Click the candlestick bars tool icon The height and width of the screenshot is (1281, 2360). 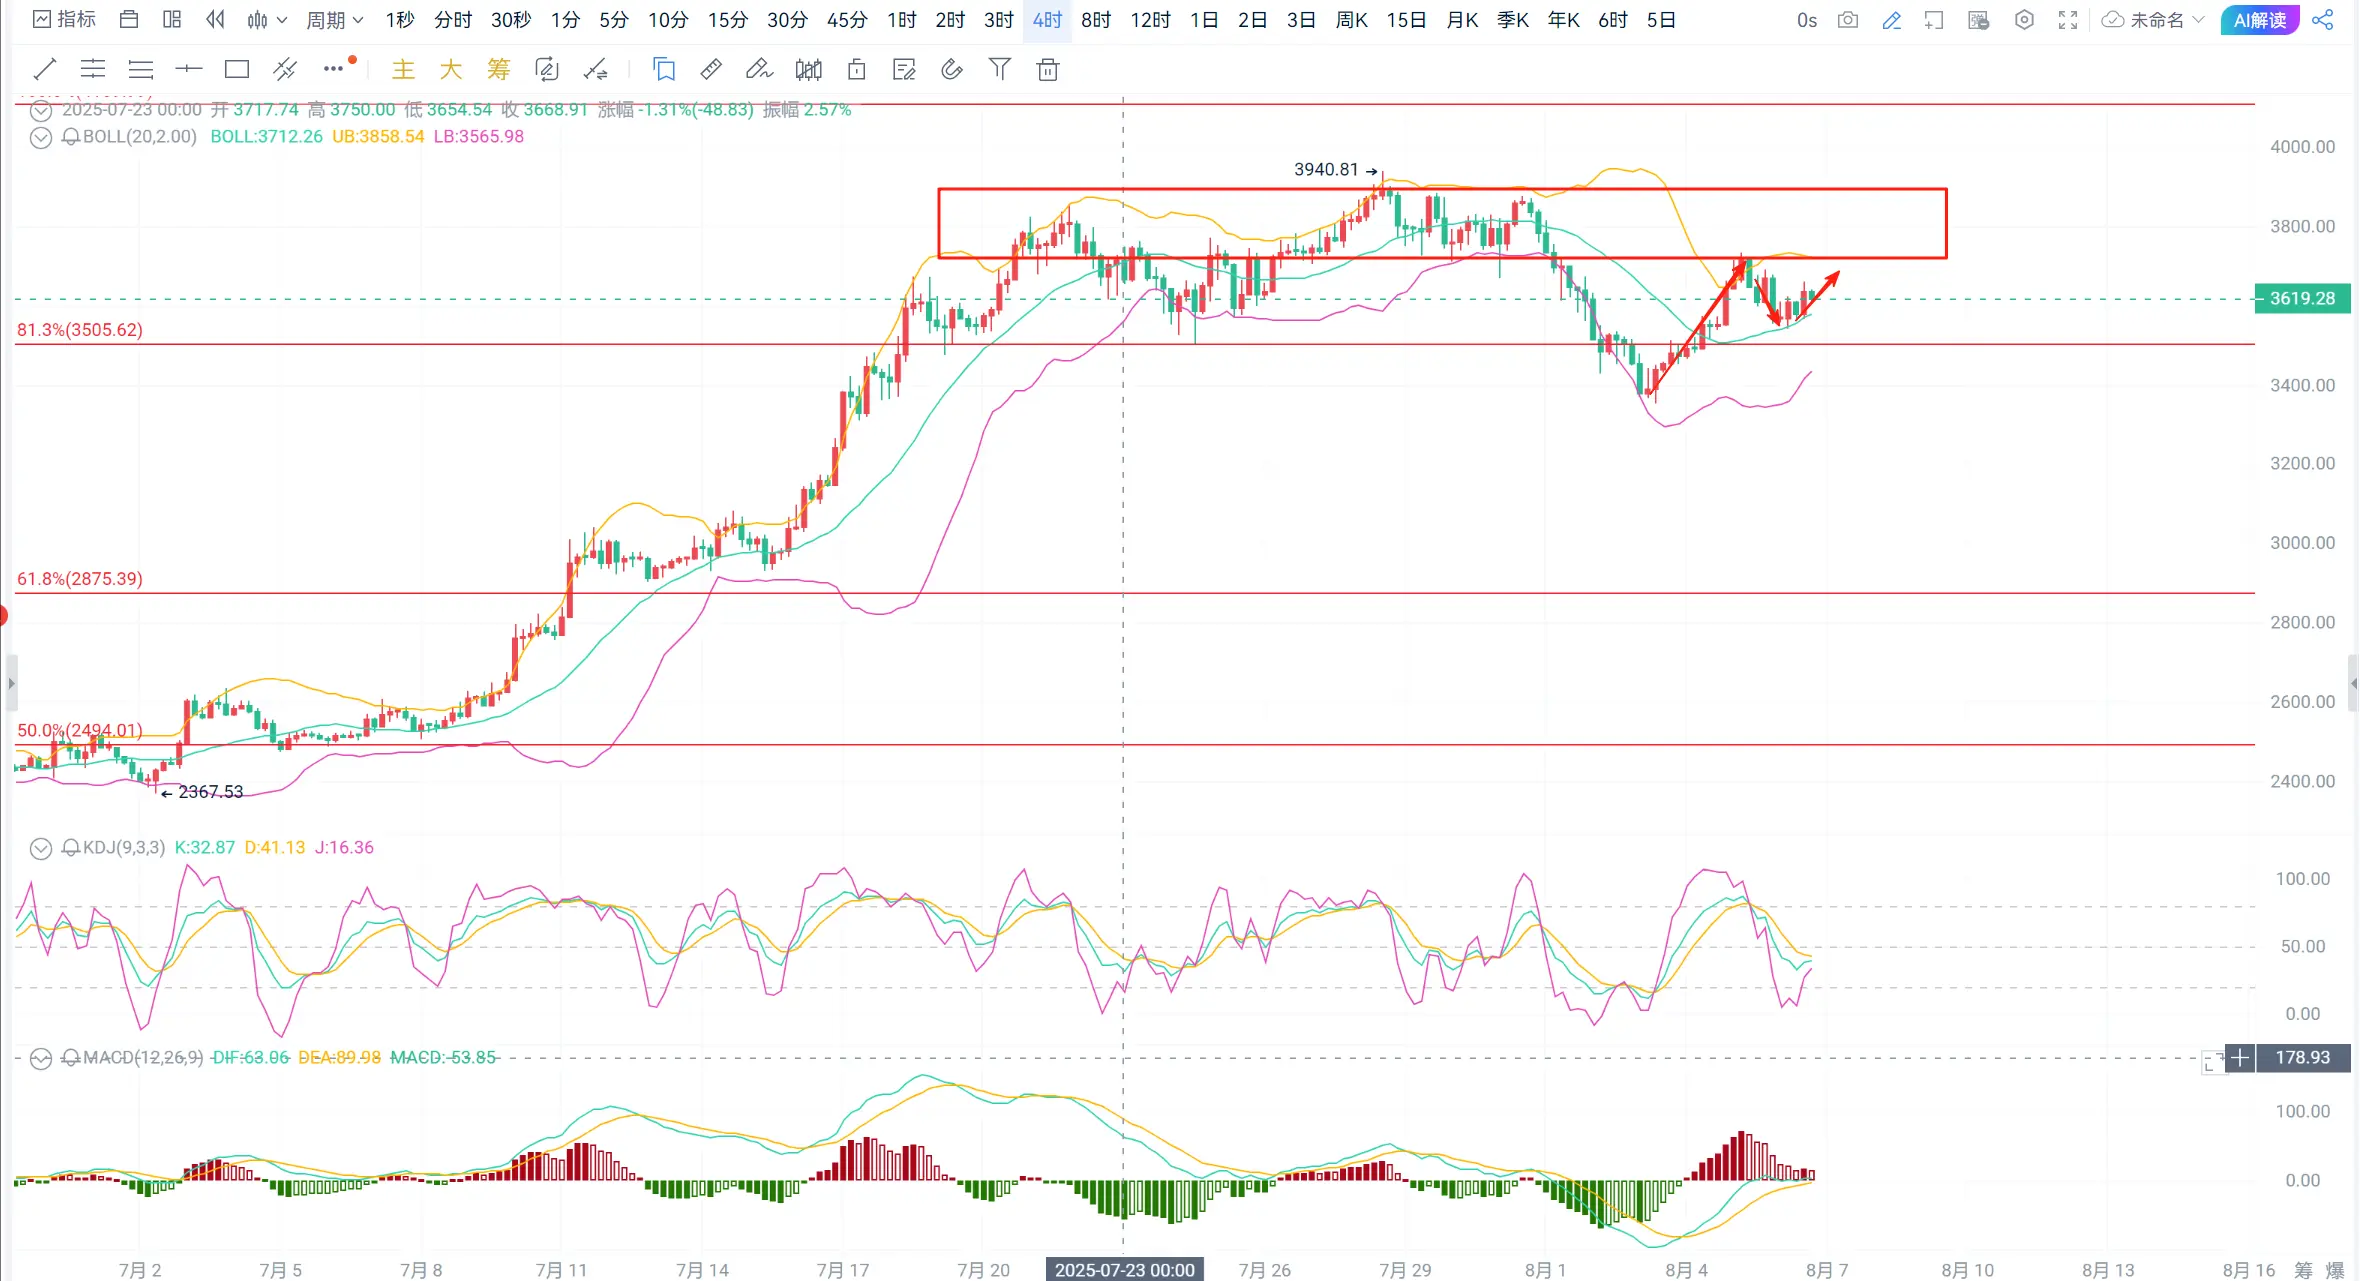click(x=808, y=69)
